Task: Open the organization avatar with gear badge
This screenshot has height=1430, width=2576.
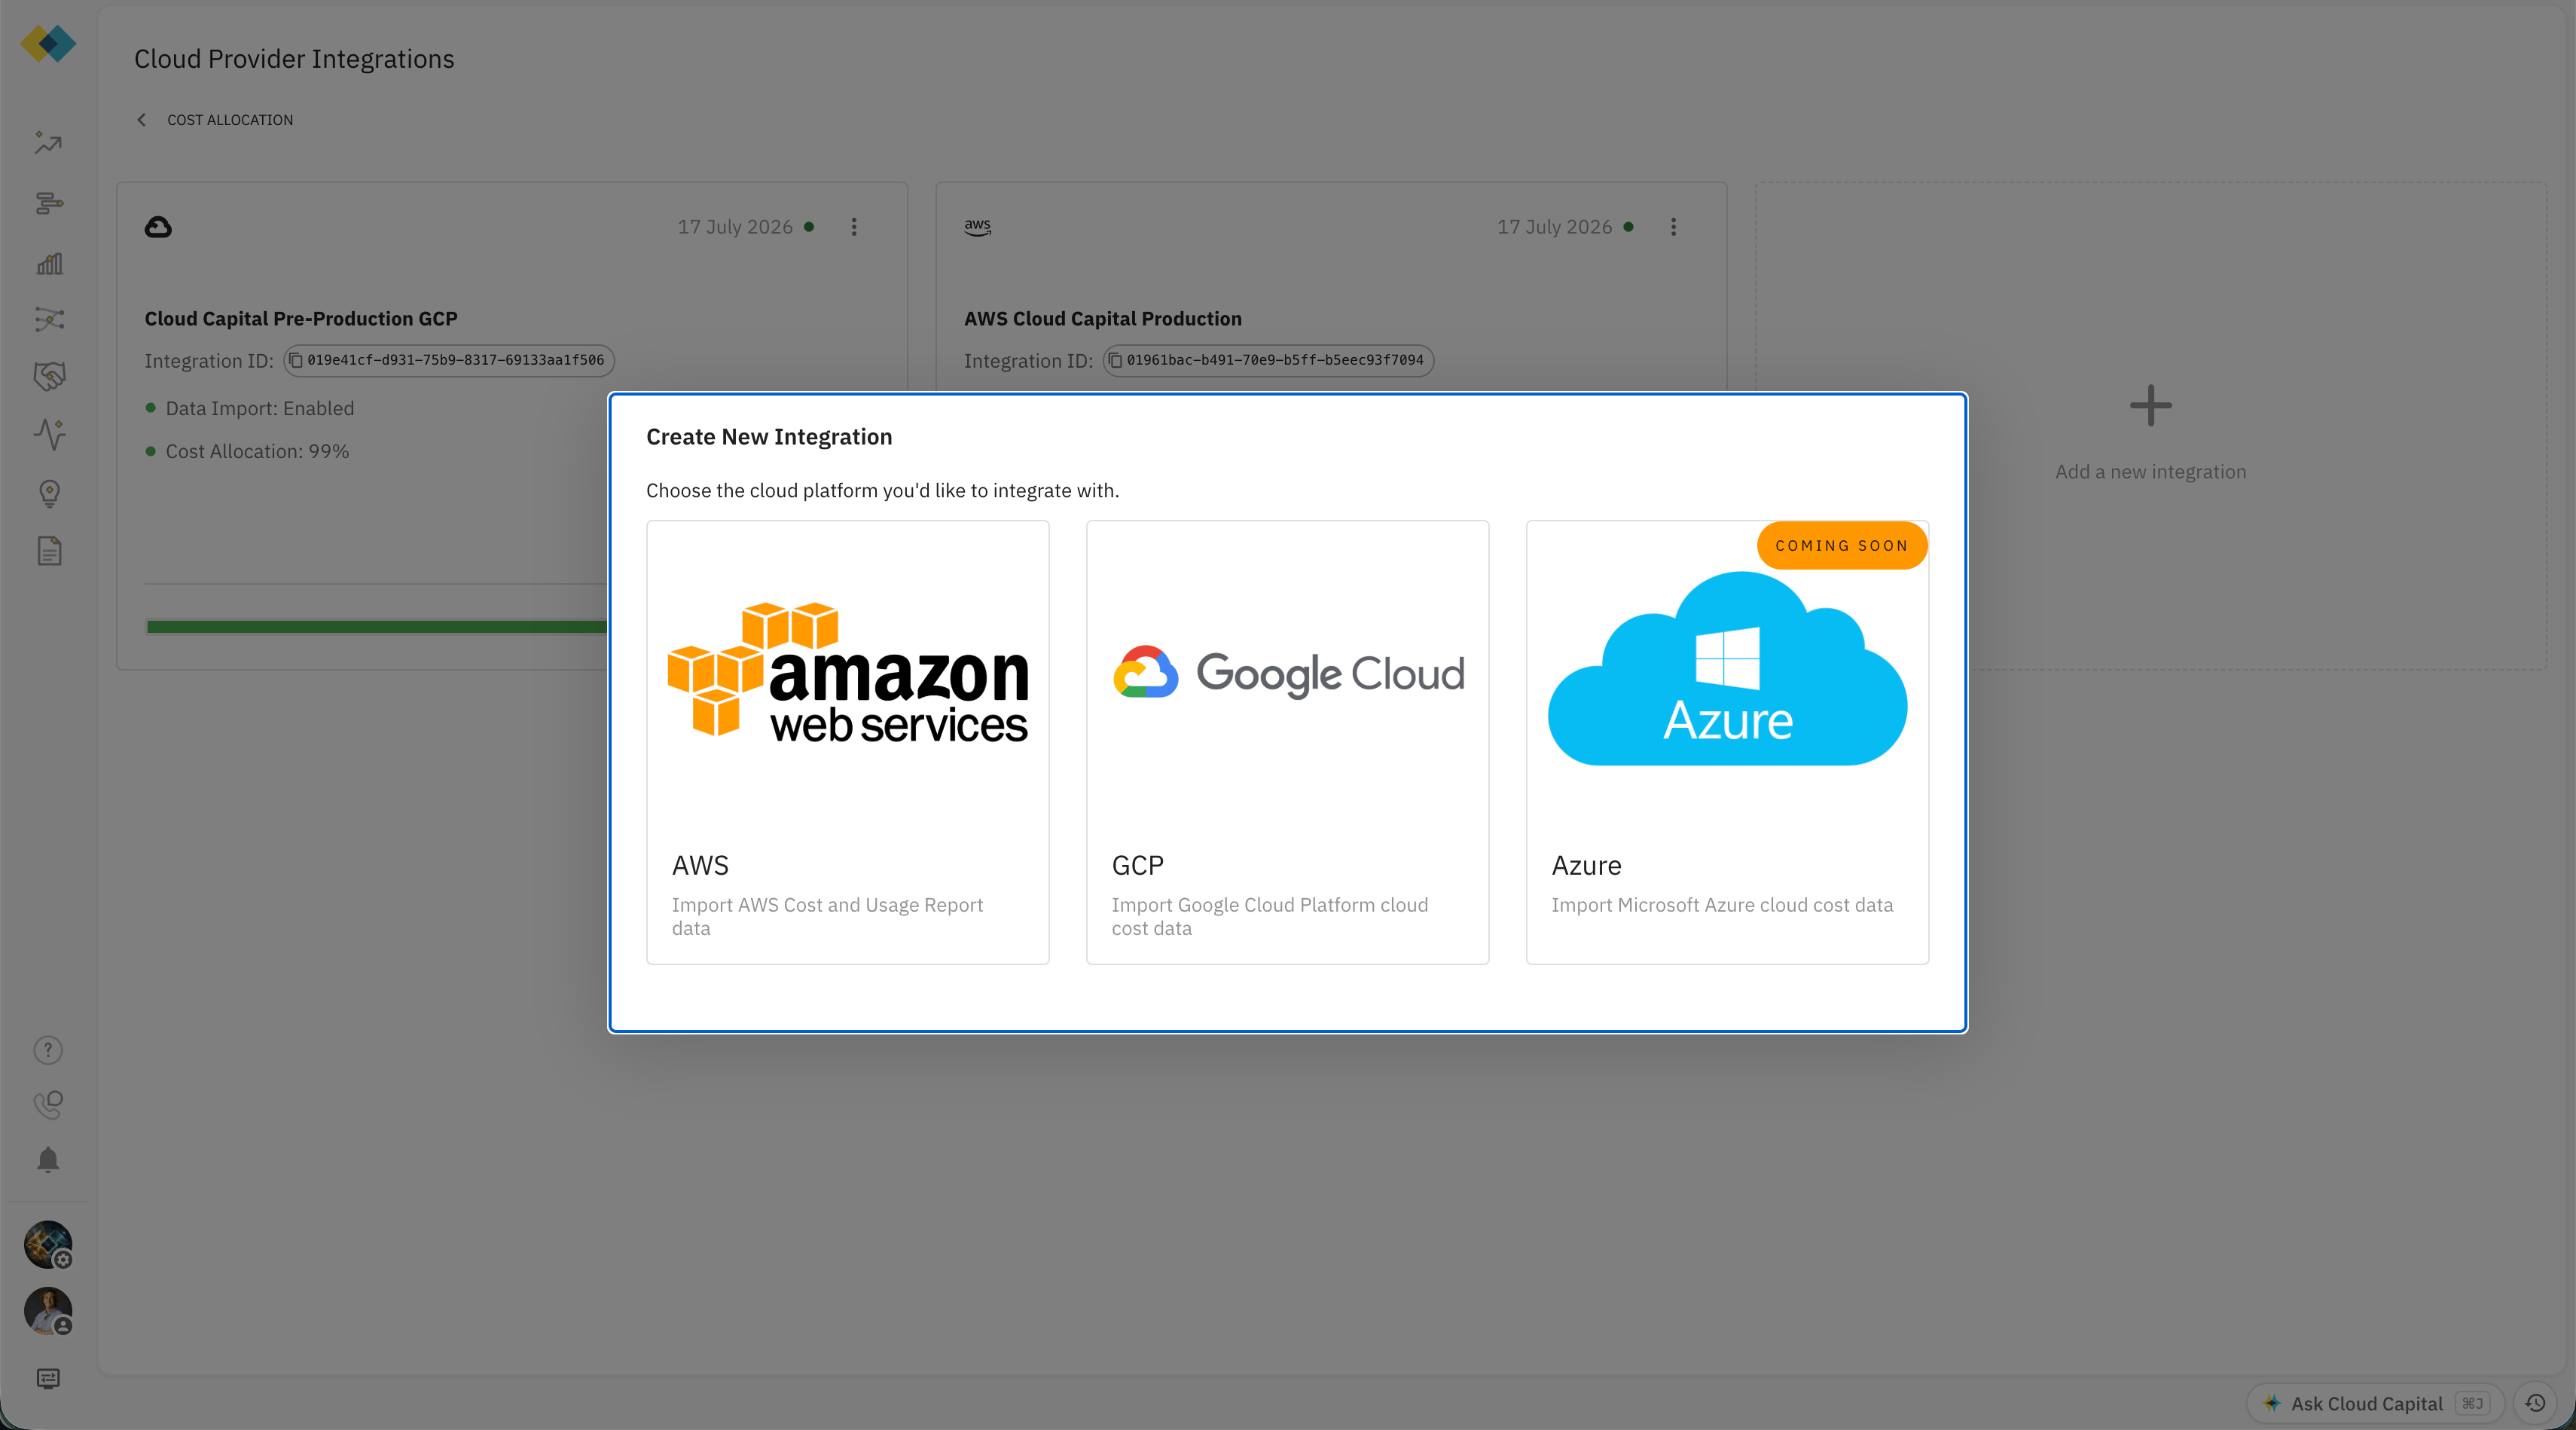Action: point(48,1245)
